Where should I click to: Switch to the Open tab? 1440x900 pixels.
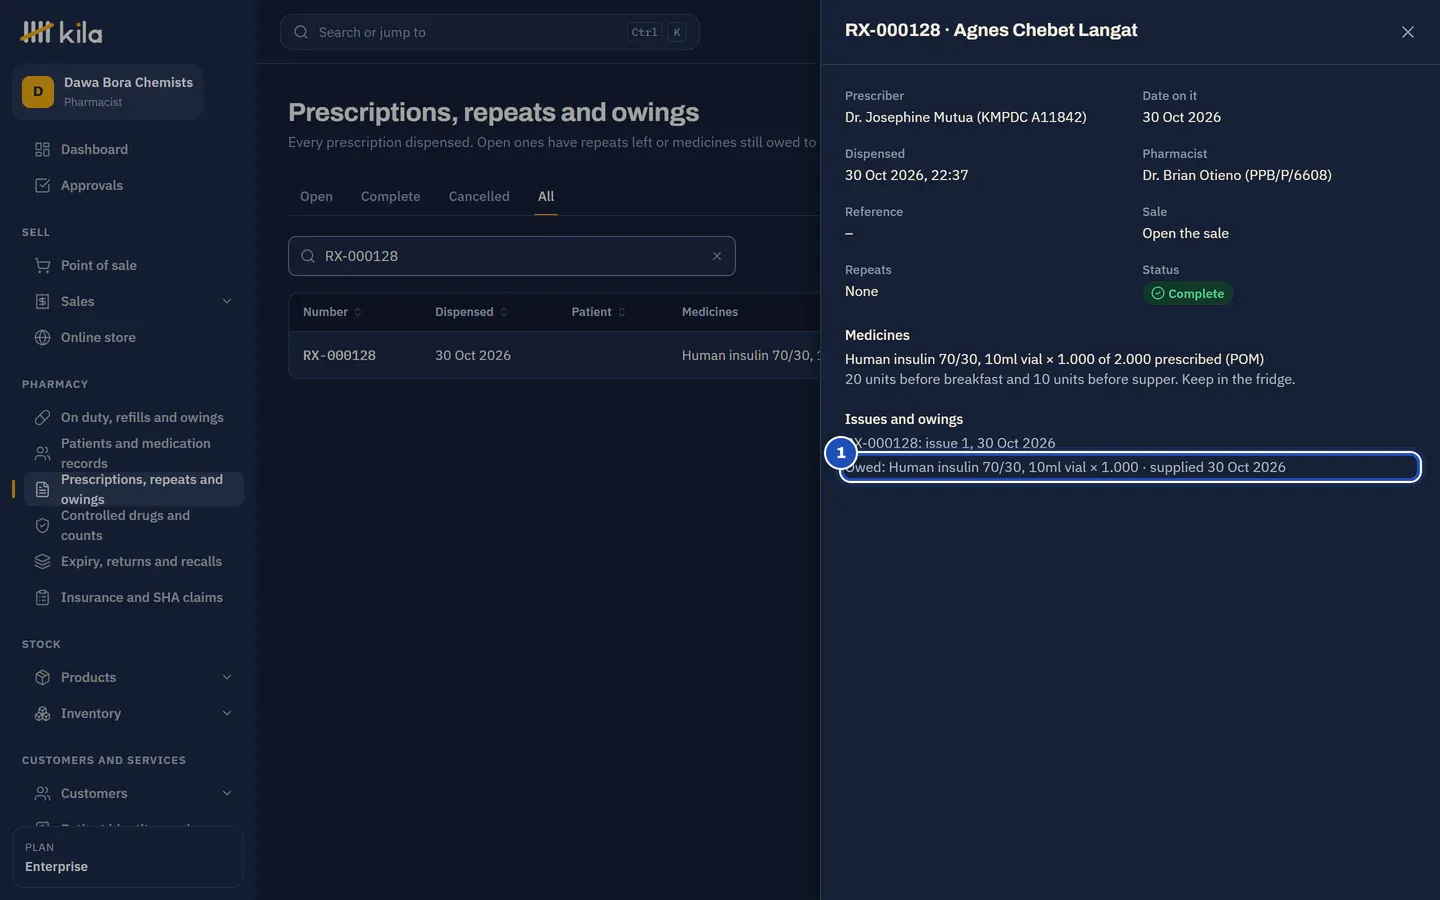pyautogui.click(x=316, y=197)
